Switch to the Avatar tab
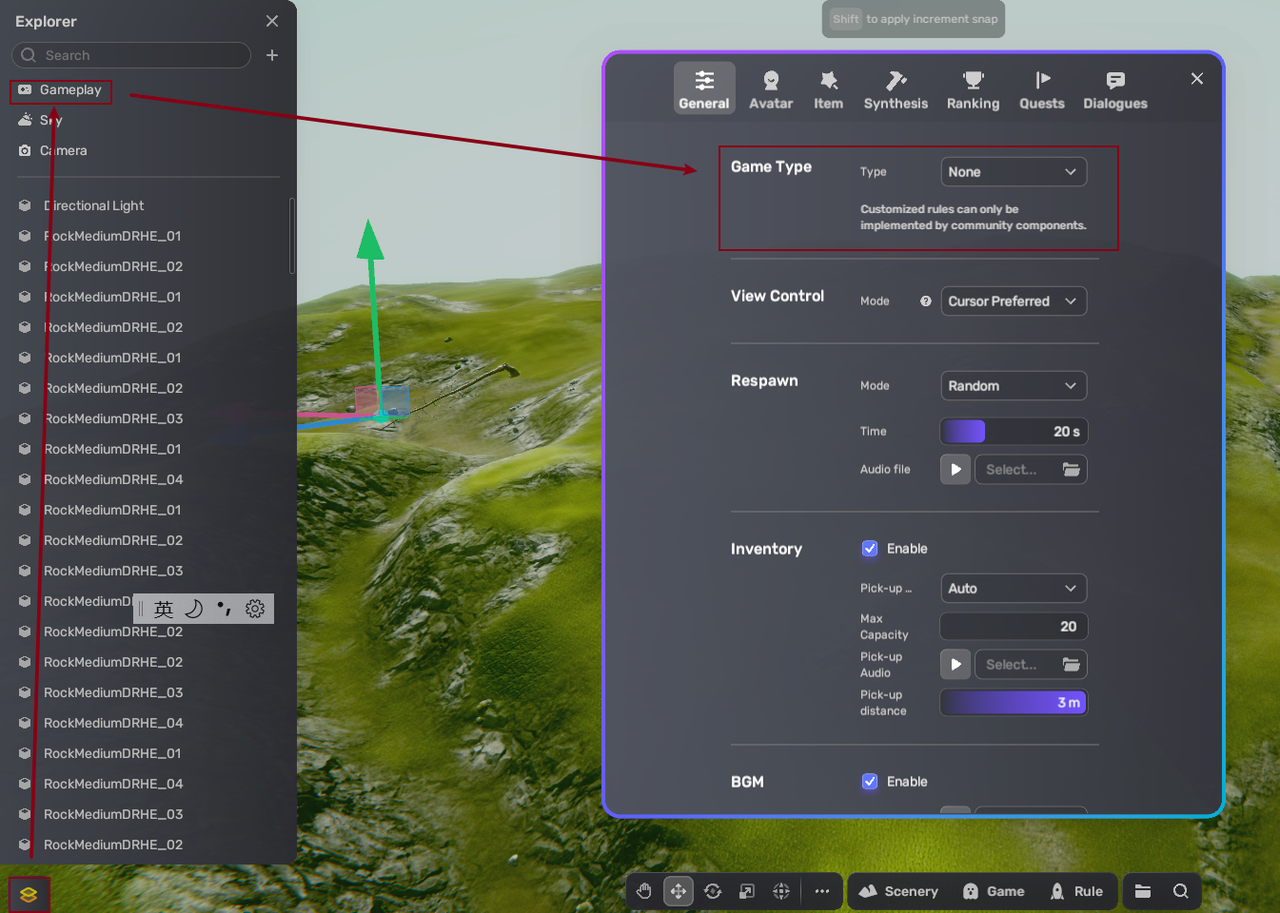This screenshot has width=1280, height=913. coord(770,90)
